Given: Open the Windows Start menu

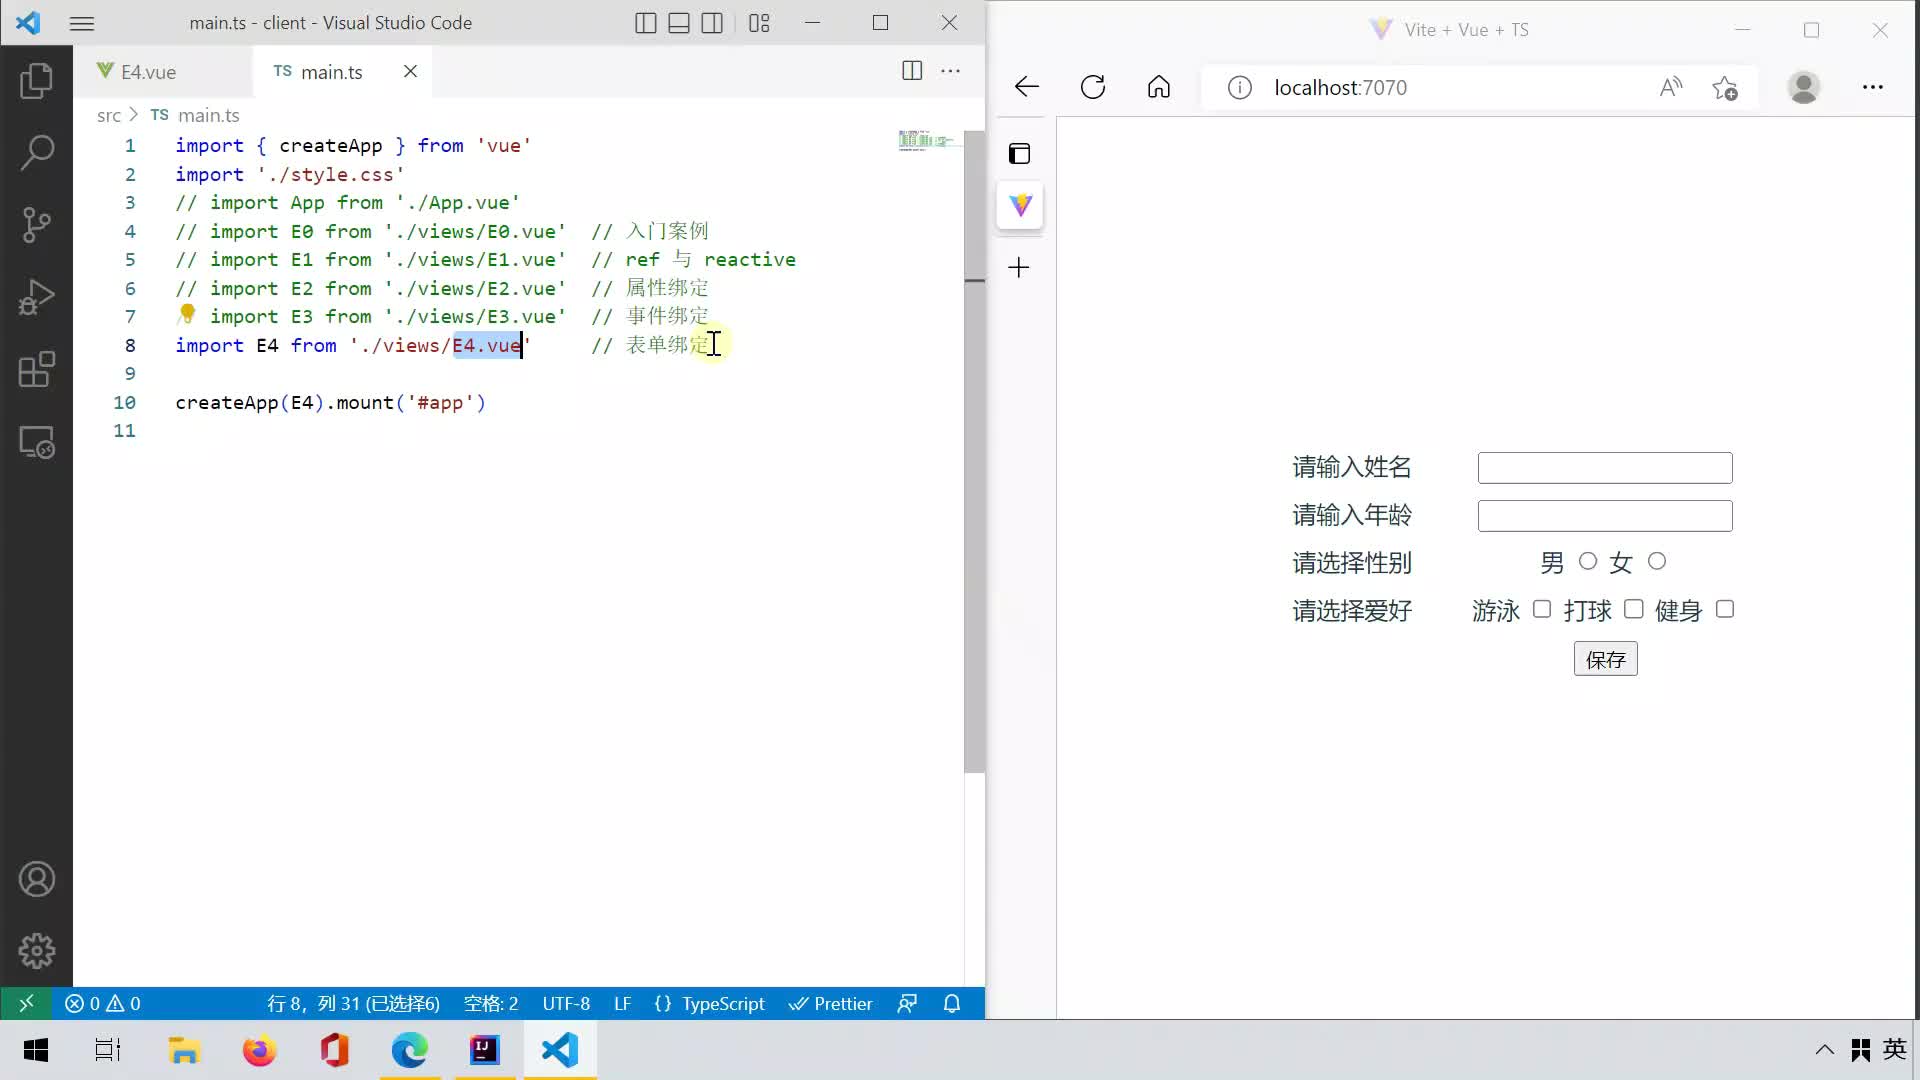Looking at the screenshot, I should [36, 1050].
